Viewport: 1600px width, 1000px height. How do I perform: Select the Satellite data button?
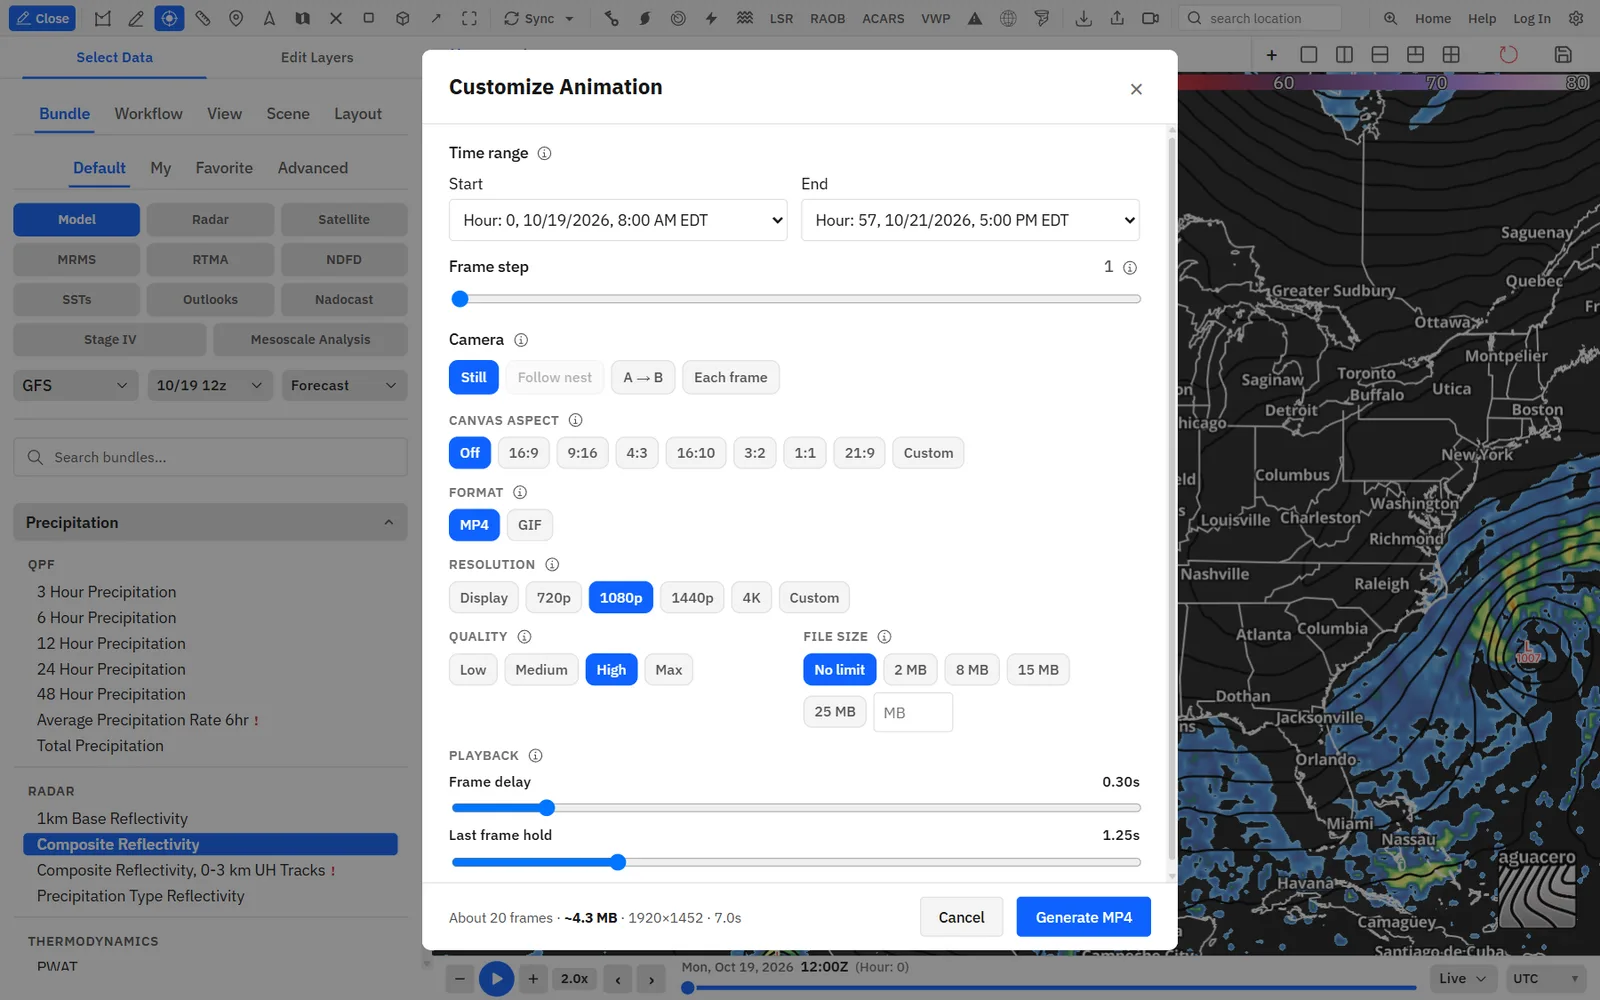(x=344, y=219)
